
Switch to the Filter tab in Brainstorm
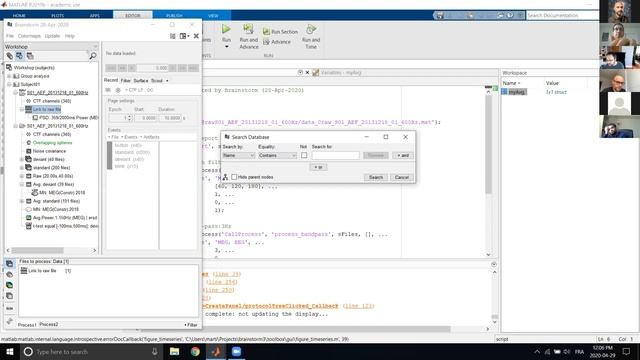point(125,80)
